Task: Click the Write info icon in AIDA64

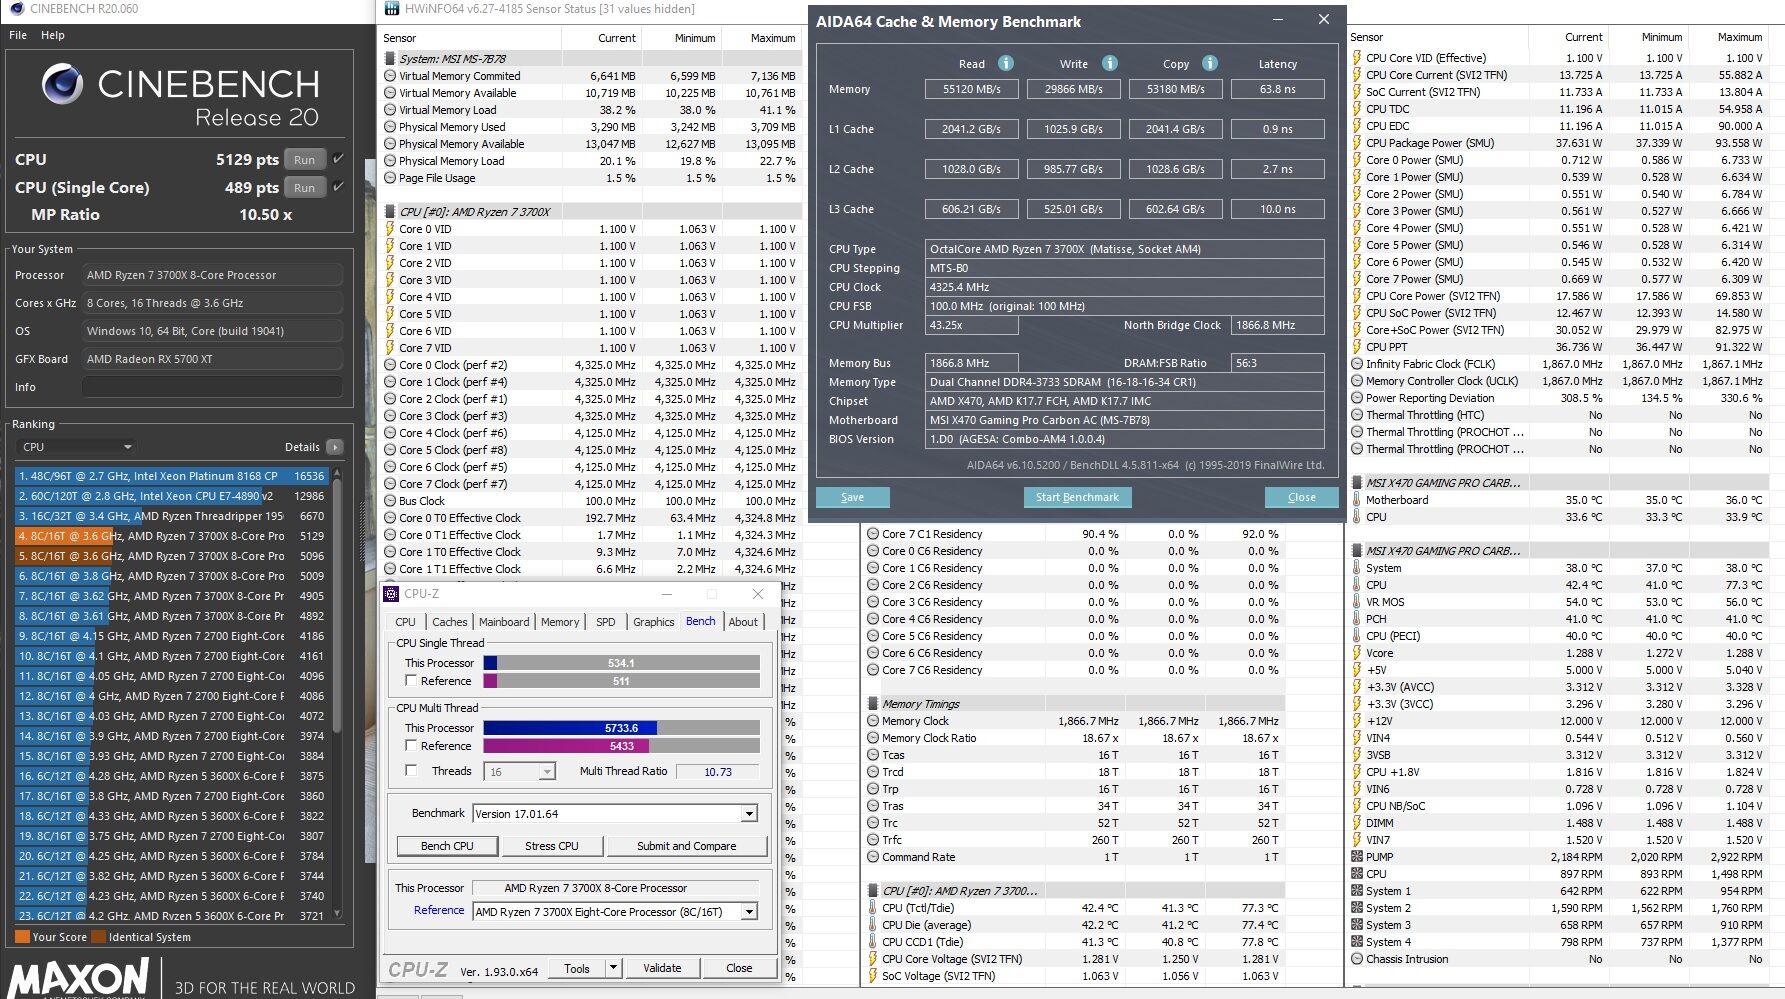Action: [x=1109, y=63]
